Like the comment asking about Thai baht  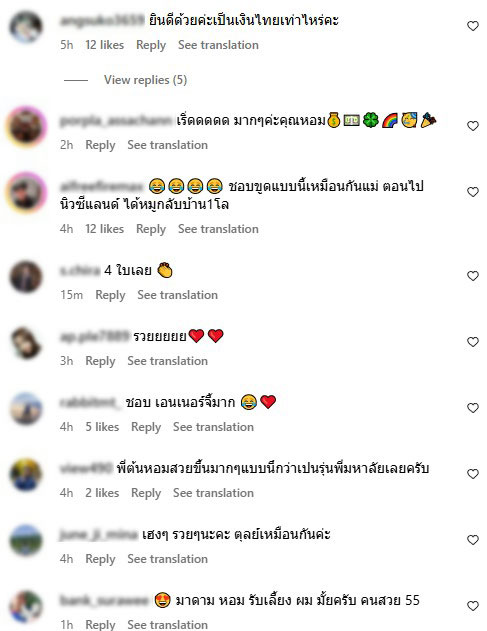473,26
